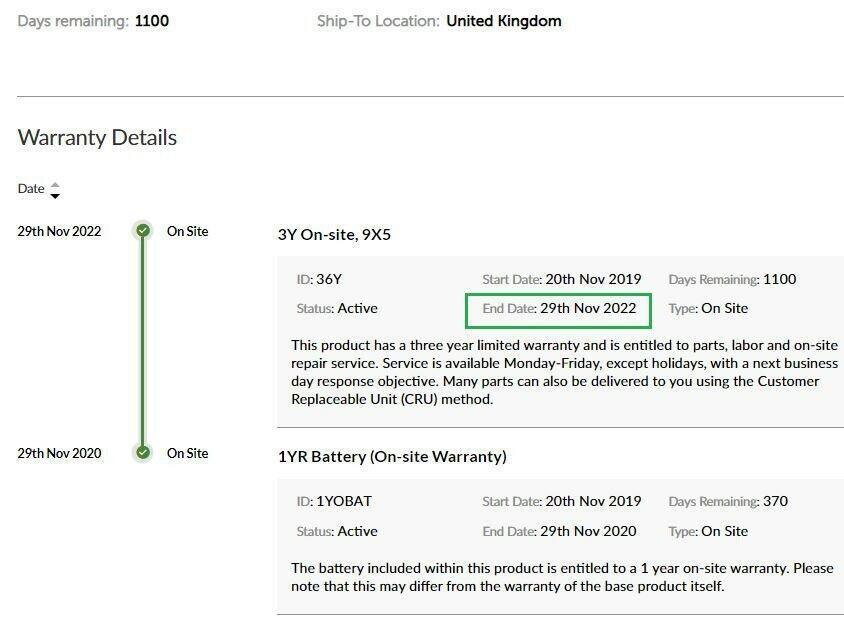The width and height of the screenshot is (844, 622).
Task: Click the Ship-To Location United Kingdom value
Action: pos(504,21)
